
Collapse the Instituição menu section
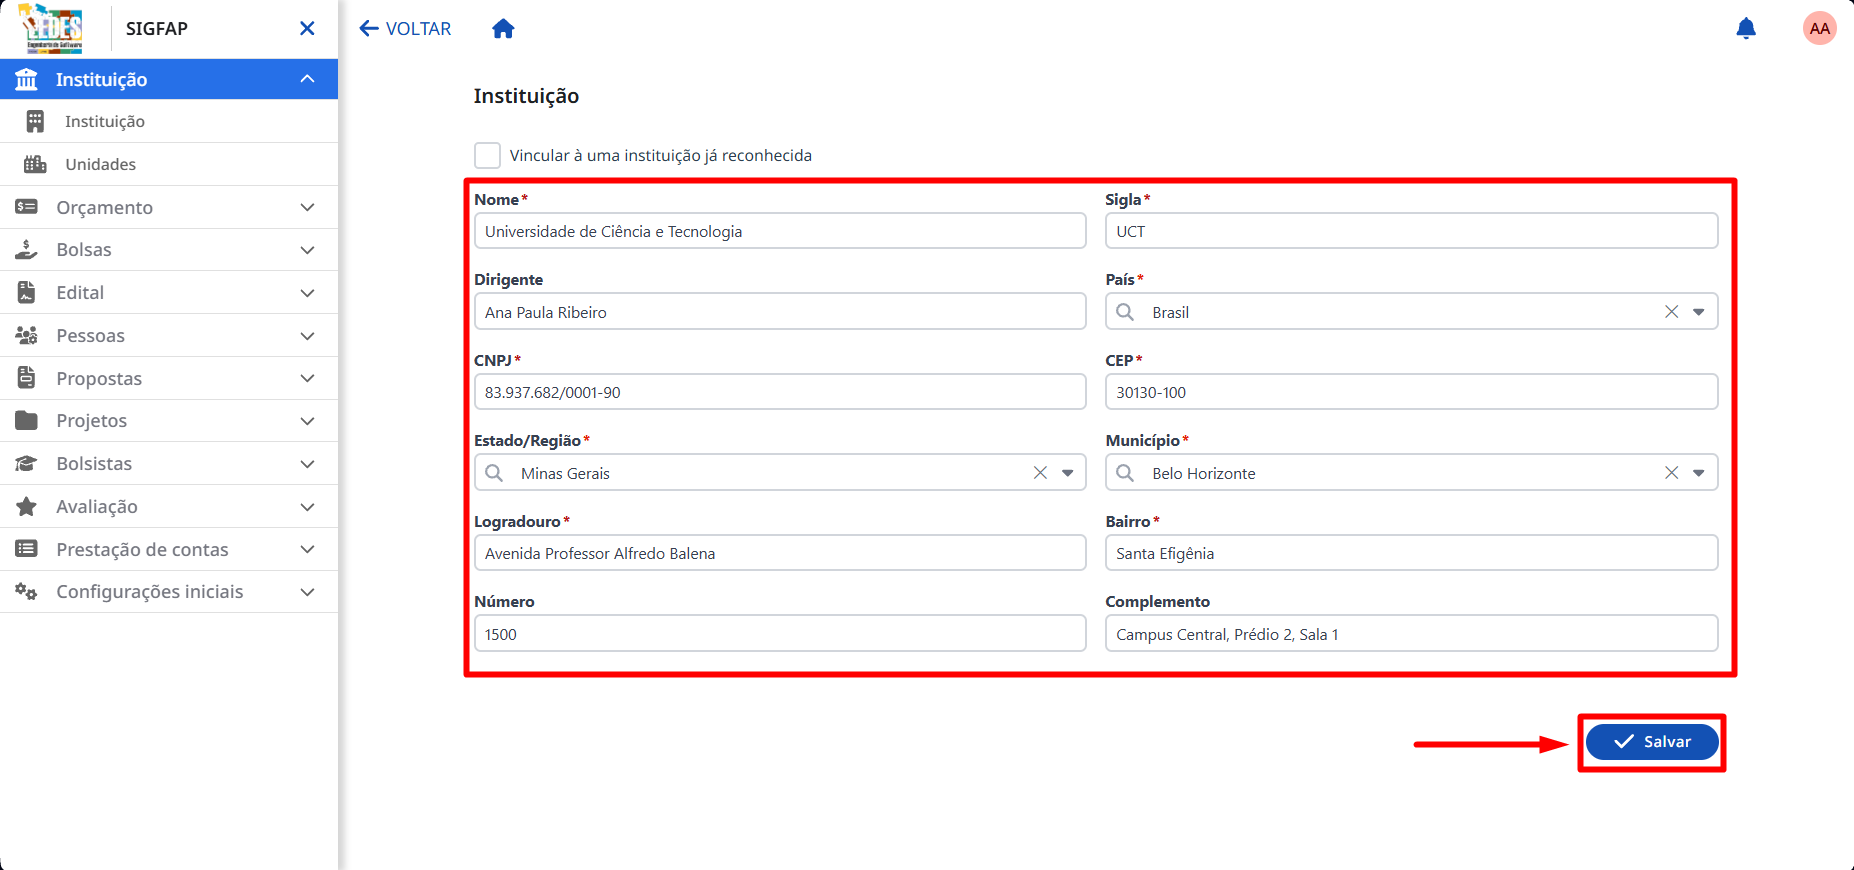169,79
